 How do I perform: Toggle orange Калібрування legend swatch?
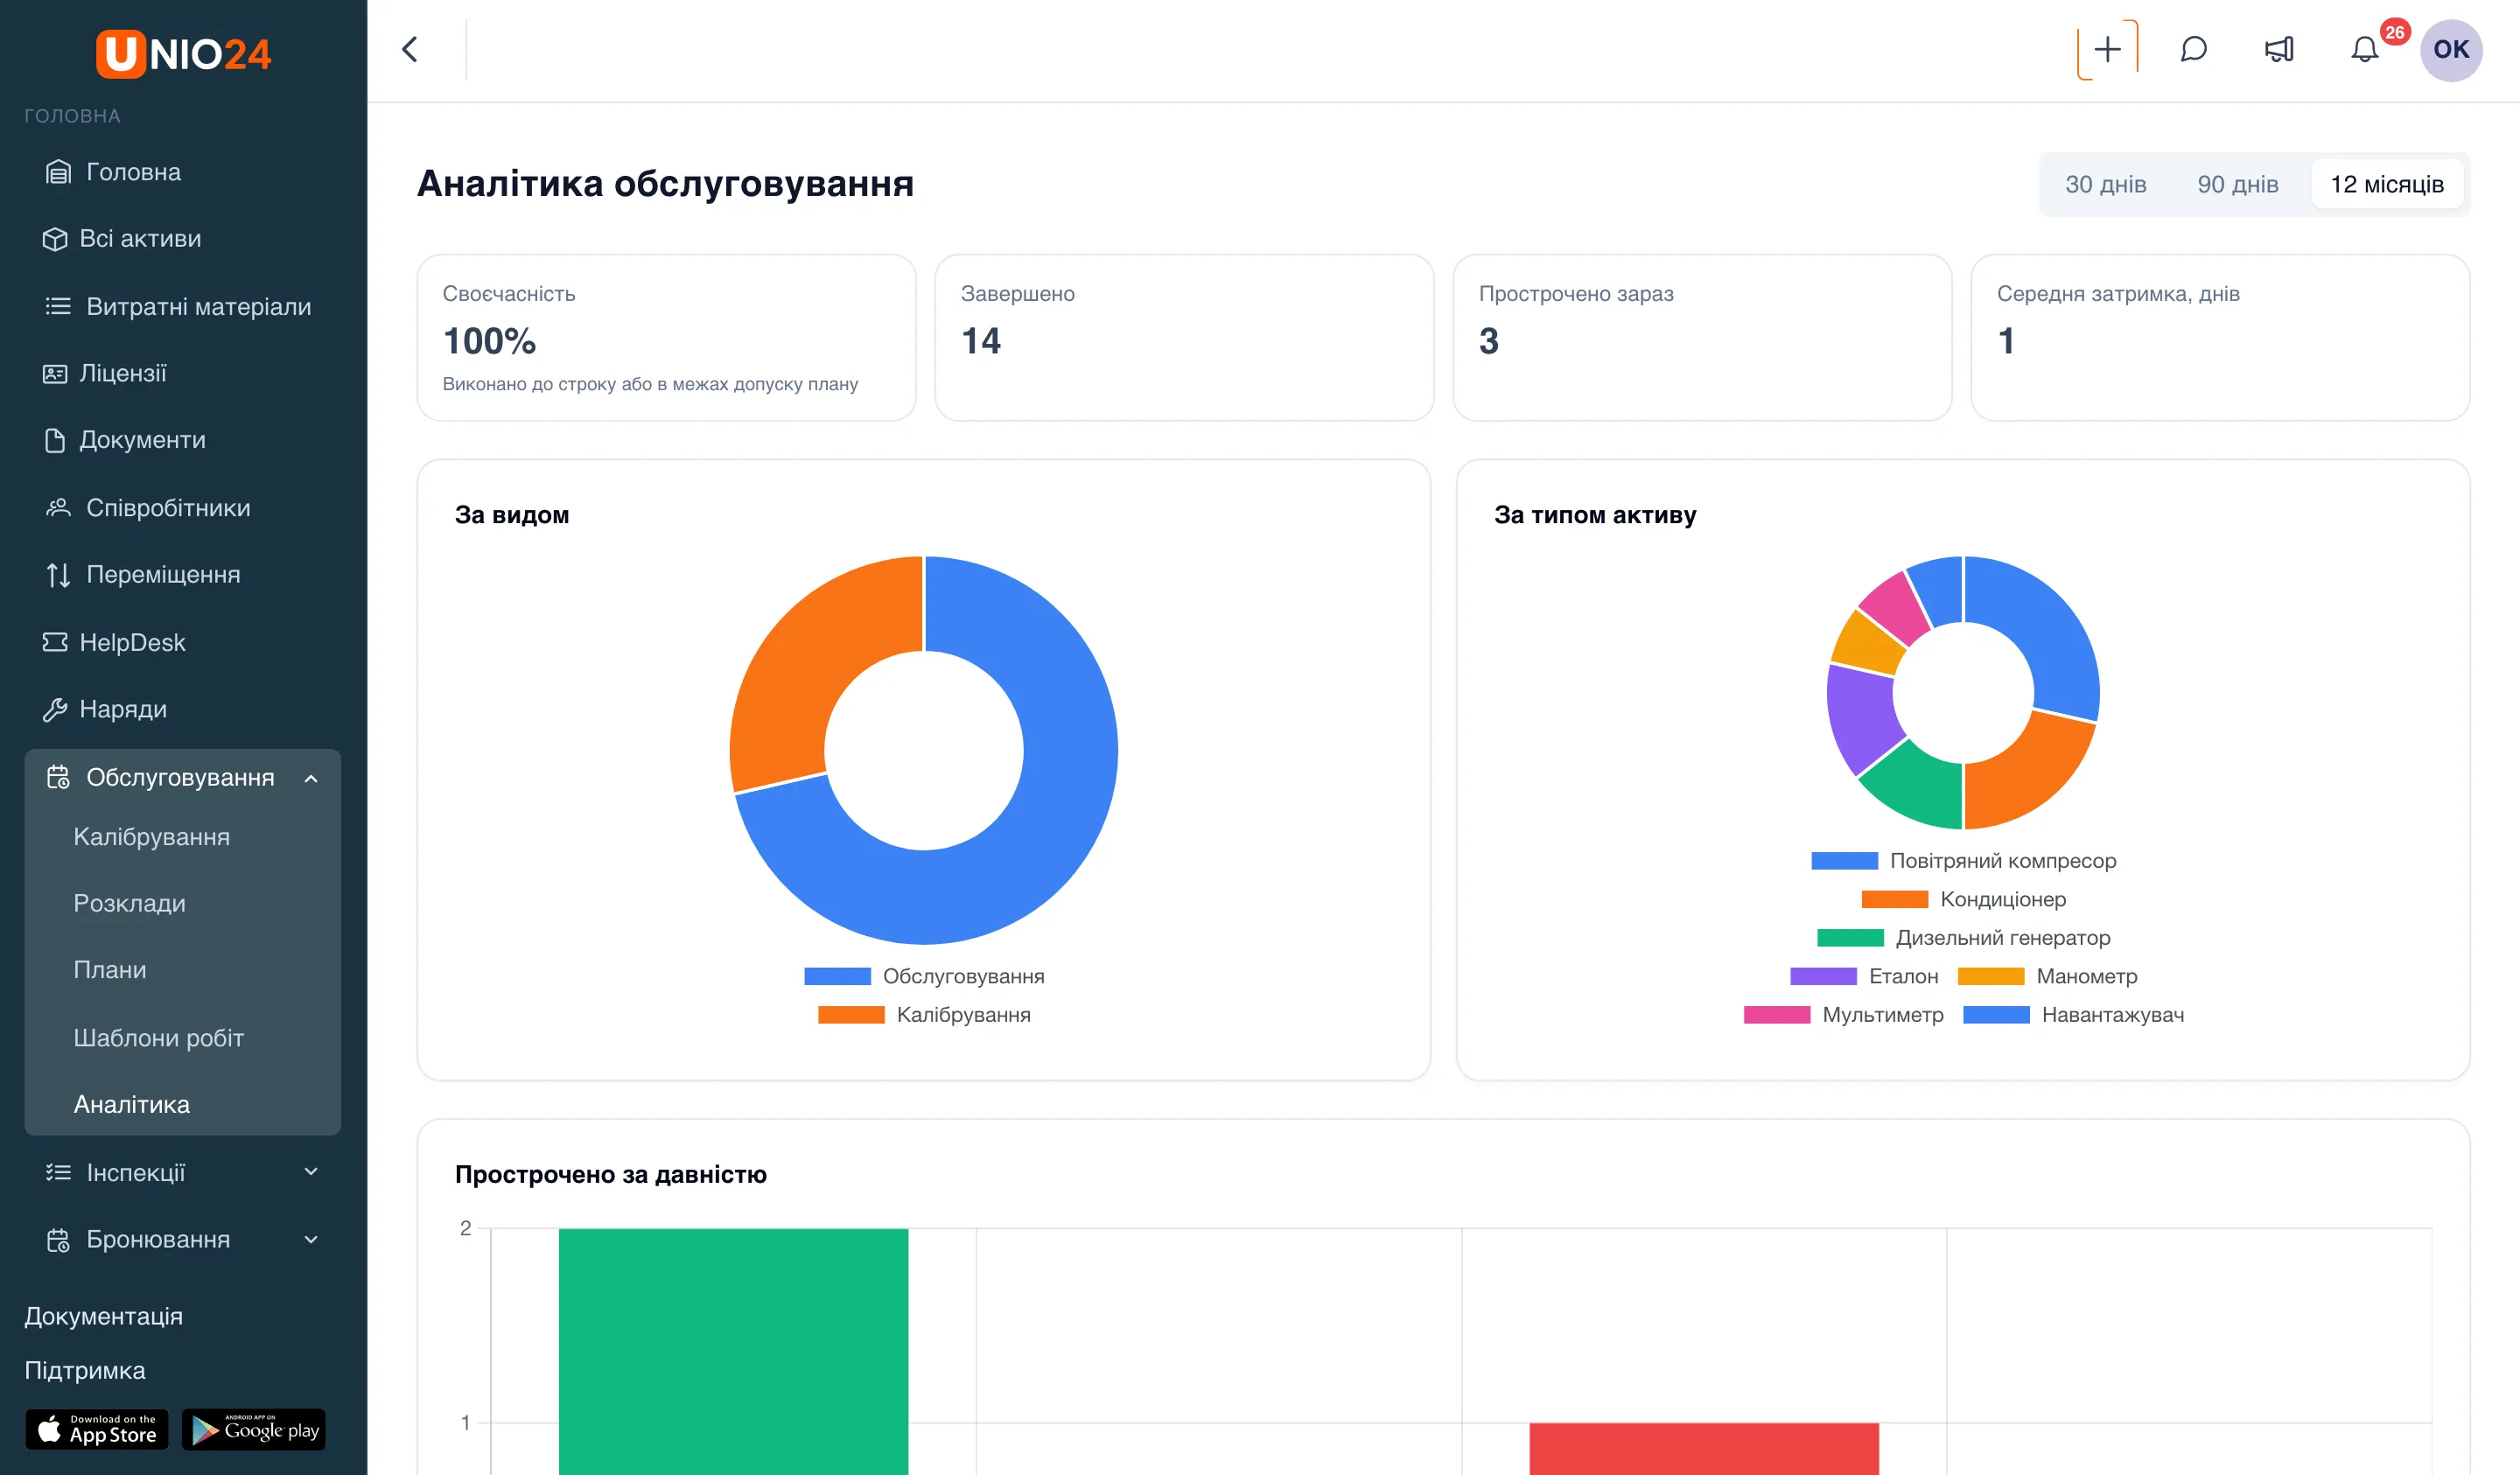851,1015
